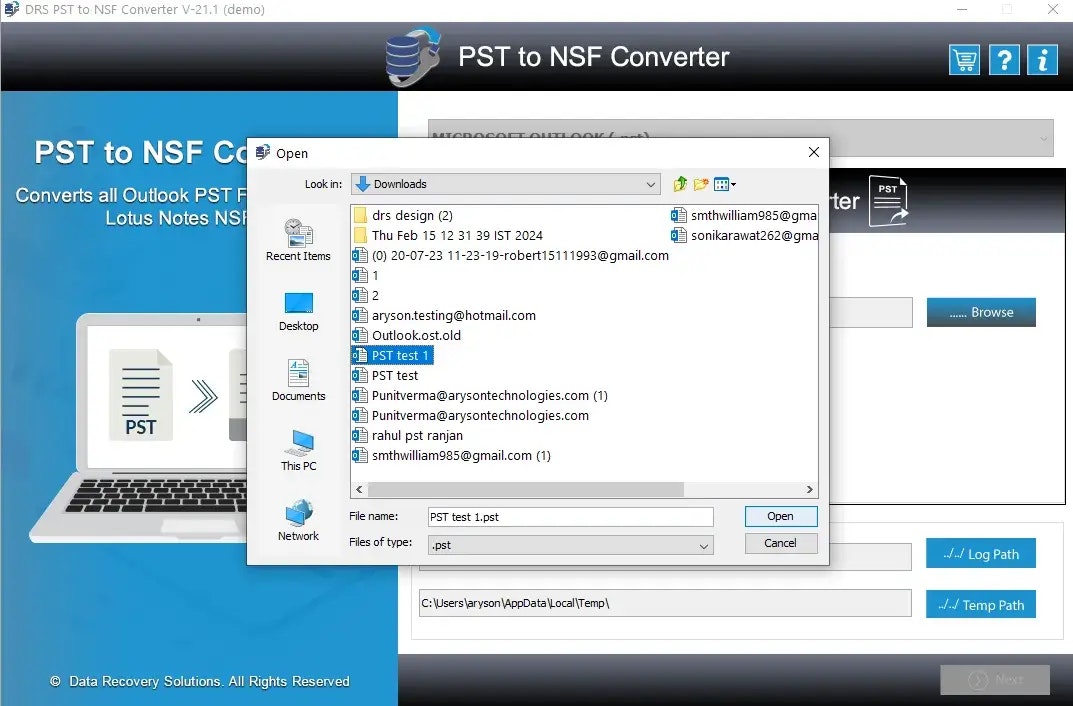Open Network location shortcut
Image resolution: width=1073 pixels, height=706 pixels.
point(298,521)
